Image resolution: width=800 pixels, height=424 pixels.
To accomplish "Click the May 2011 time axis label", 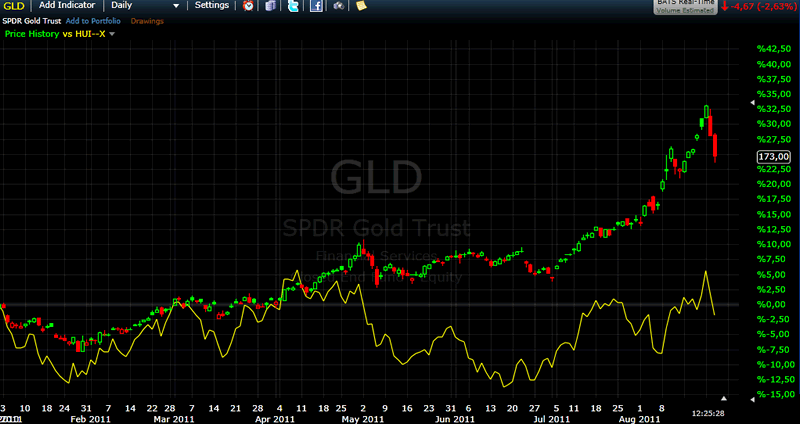I will pyautogui.click(x=362, y=419).
